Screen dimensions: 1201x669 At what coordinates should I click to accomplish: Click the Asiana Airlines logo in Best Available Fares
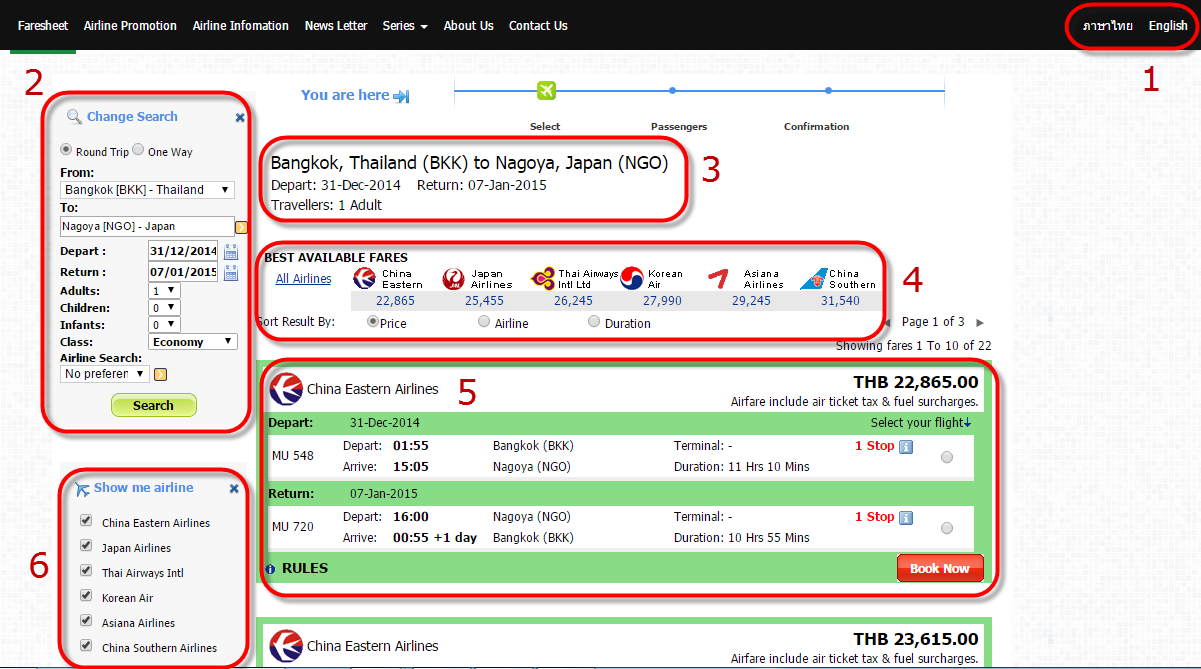(717, 278)
